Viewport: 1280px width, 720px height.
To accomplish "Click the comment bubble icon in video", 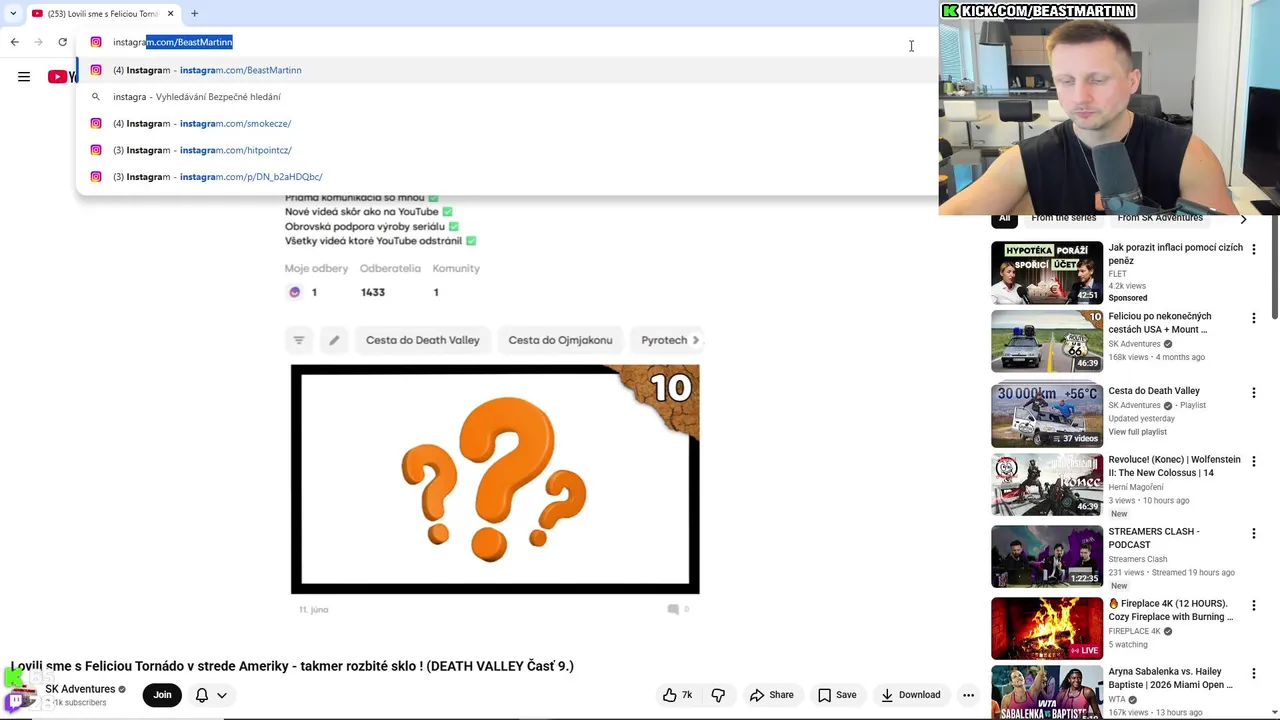I will click(x=673, y=609).
